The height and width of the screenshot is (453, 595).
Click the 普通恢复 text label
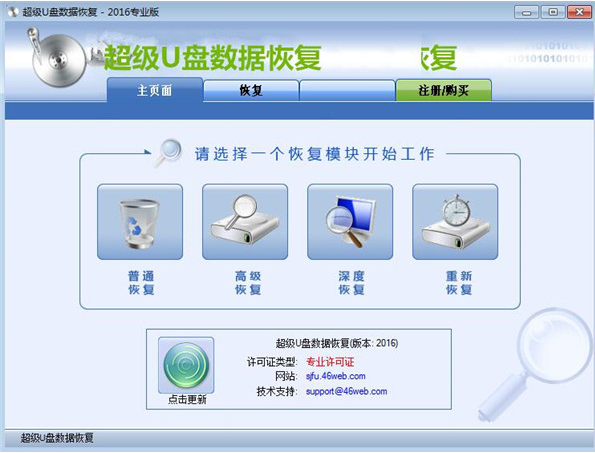pyautogui.click(x=141, y=283)
